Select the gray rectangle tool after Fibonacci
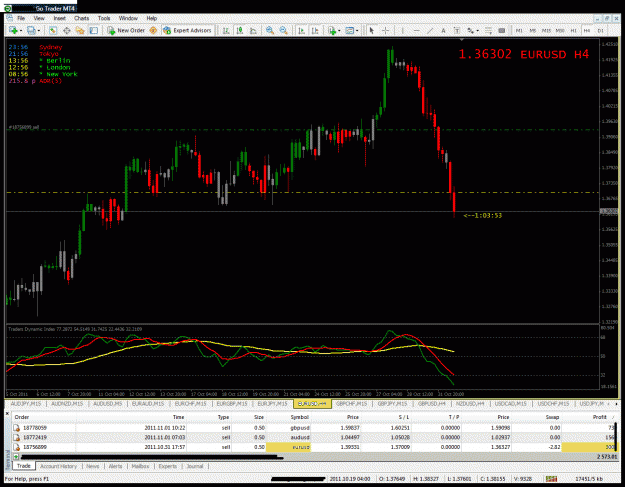Screen dimensions: 625x487 click(502, 30)
